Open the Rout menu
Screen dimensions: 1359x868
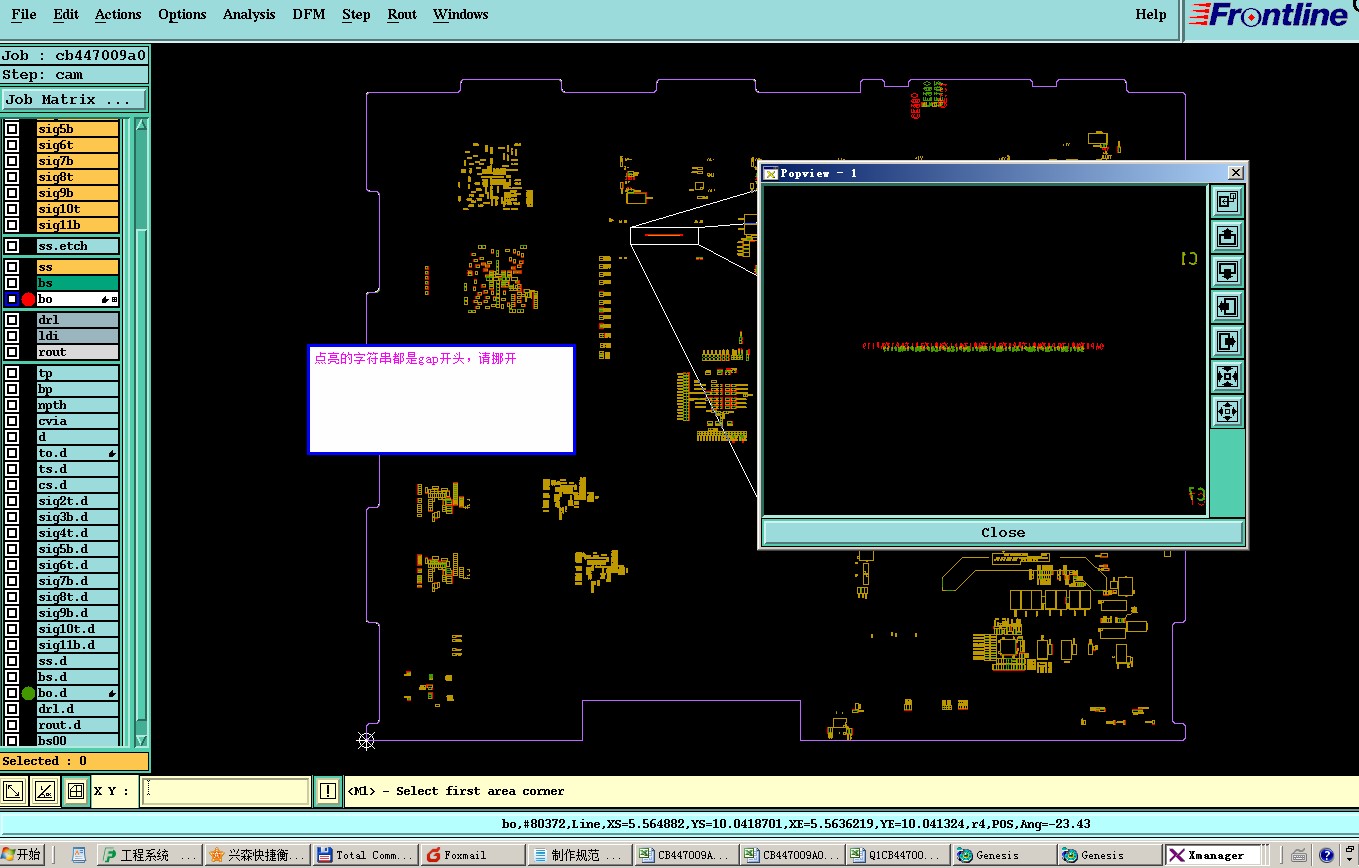pyautogui.click(x=402, y=15)
